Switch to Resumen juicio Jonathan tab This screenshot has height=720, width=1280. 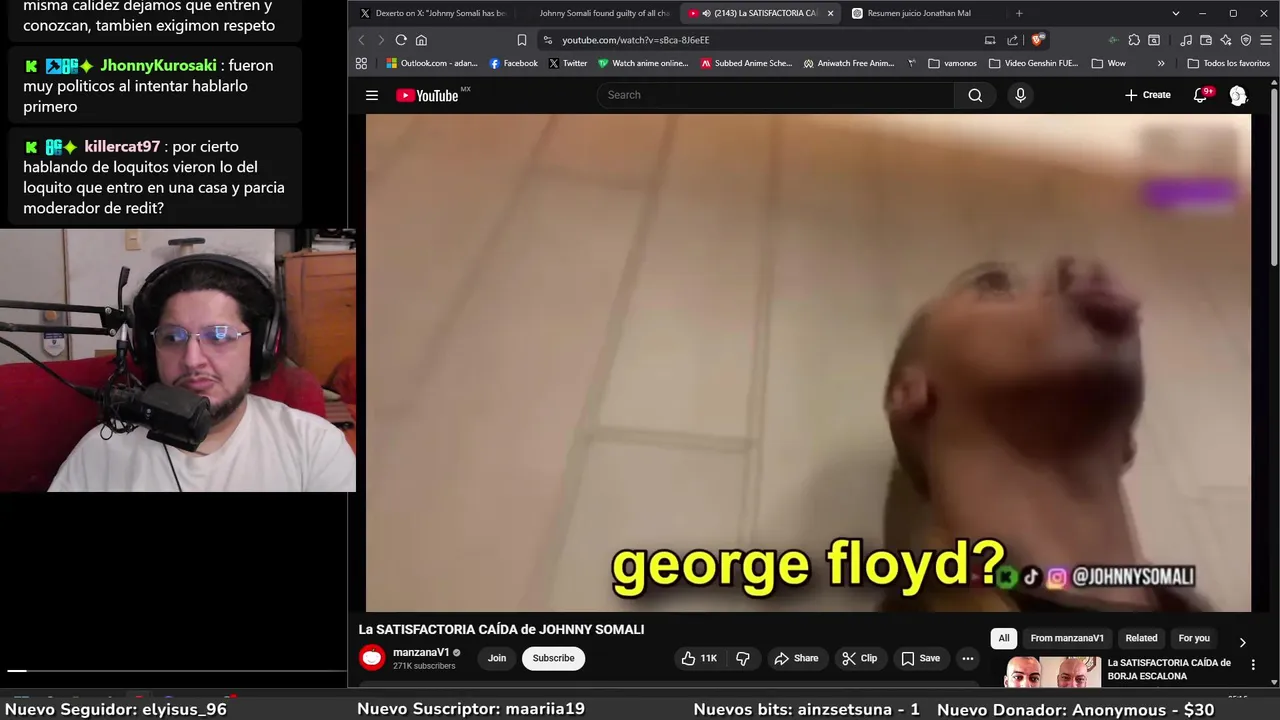coord(920,13)
